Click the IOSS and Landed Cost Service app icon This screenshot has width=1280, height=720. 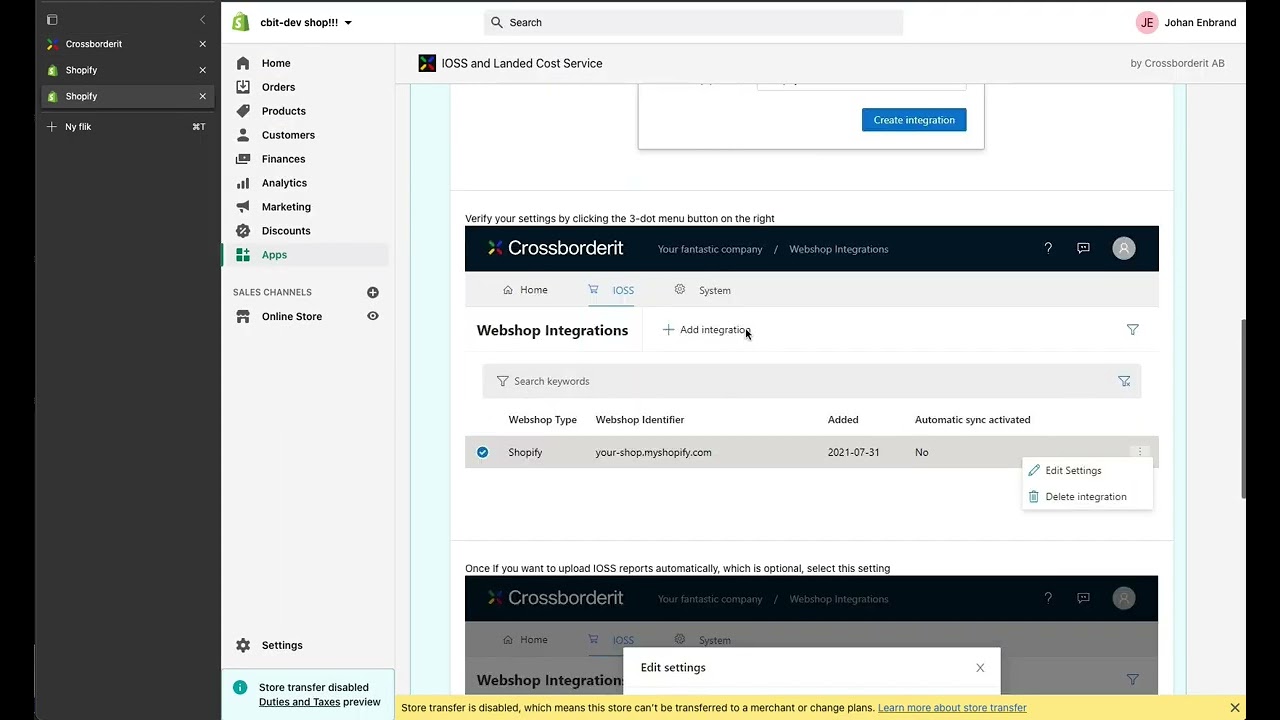(x=427, y=63)
